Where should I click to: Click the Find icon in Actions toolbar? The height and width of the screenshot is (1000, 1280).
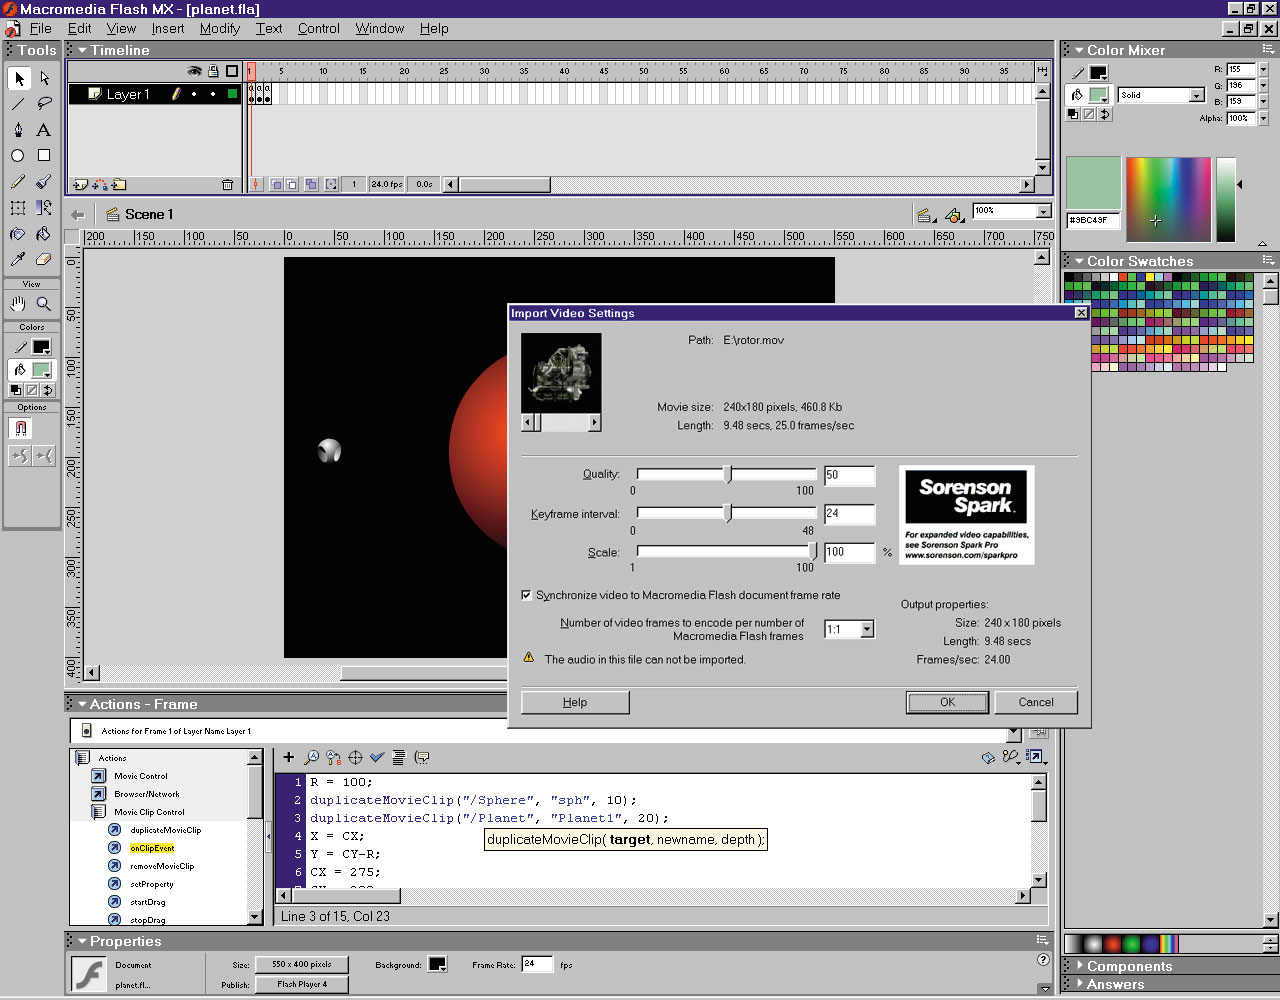point(311,757)
